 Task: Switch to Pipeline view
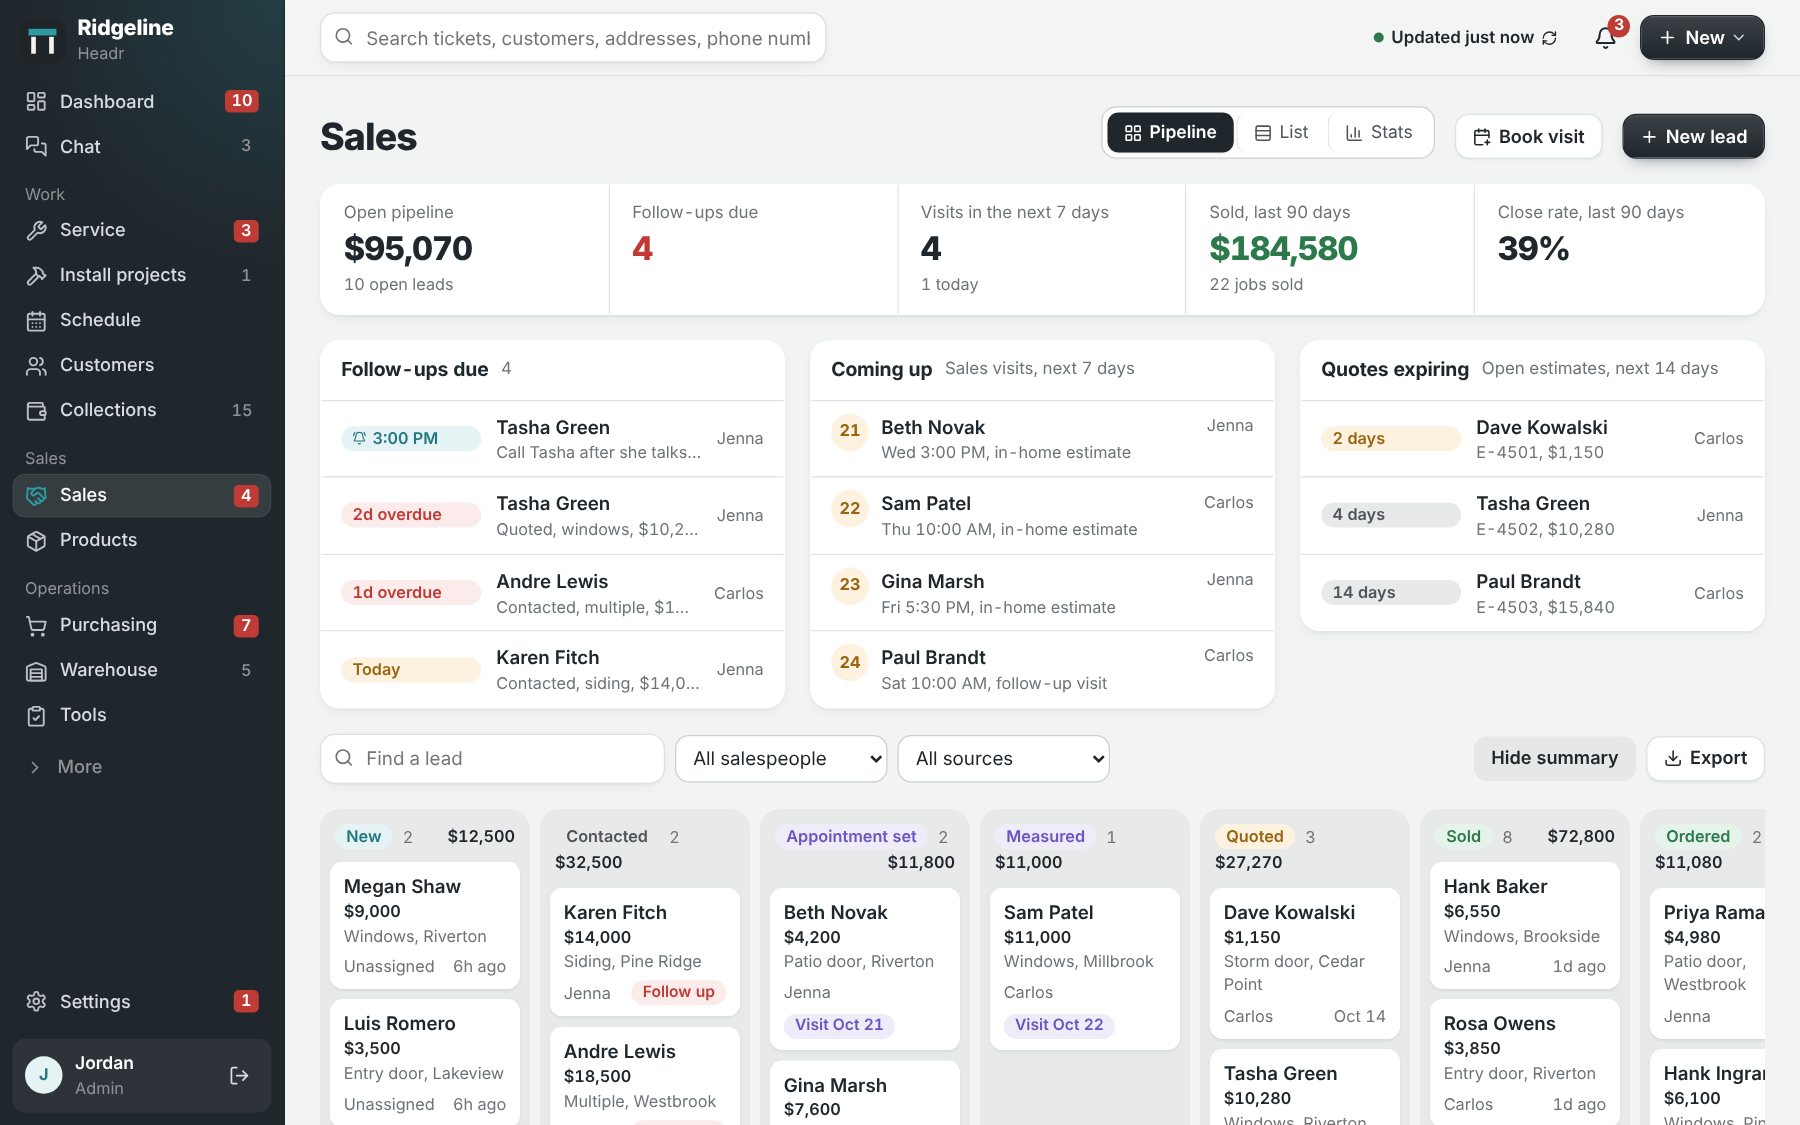1170,132
